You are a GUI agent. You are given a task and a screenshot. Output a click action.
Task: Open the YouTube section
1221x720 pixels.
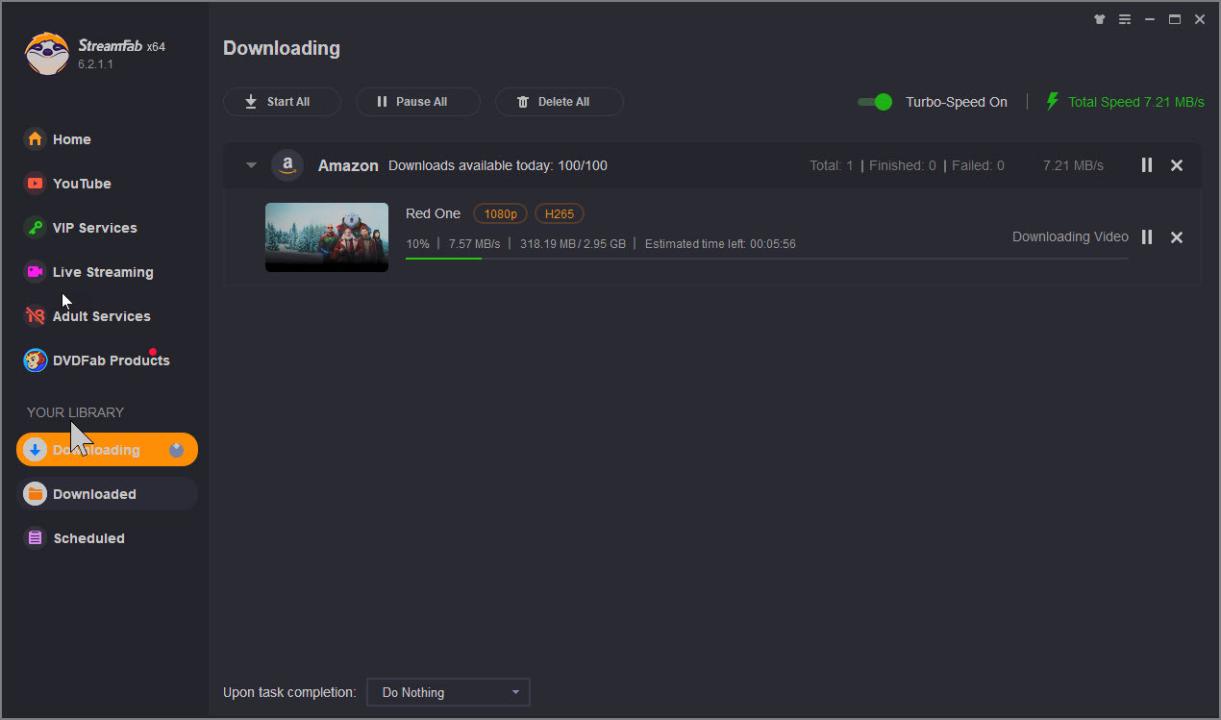(68, 183)
